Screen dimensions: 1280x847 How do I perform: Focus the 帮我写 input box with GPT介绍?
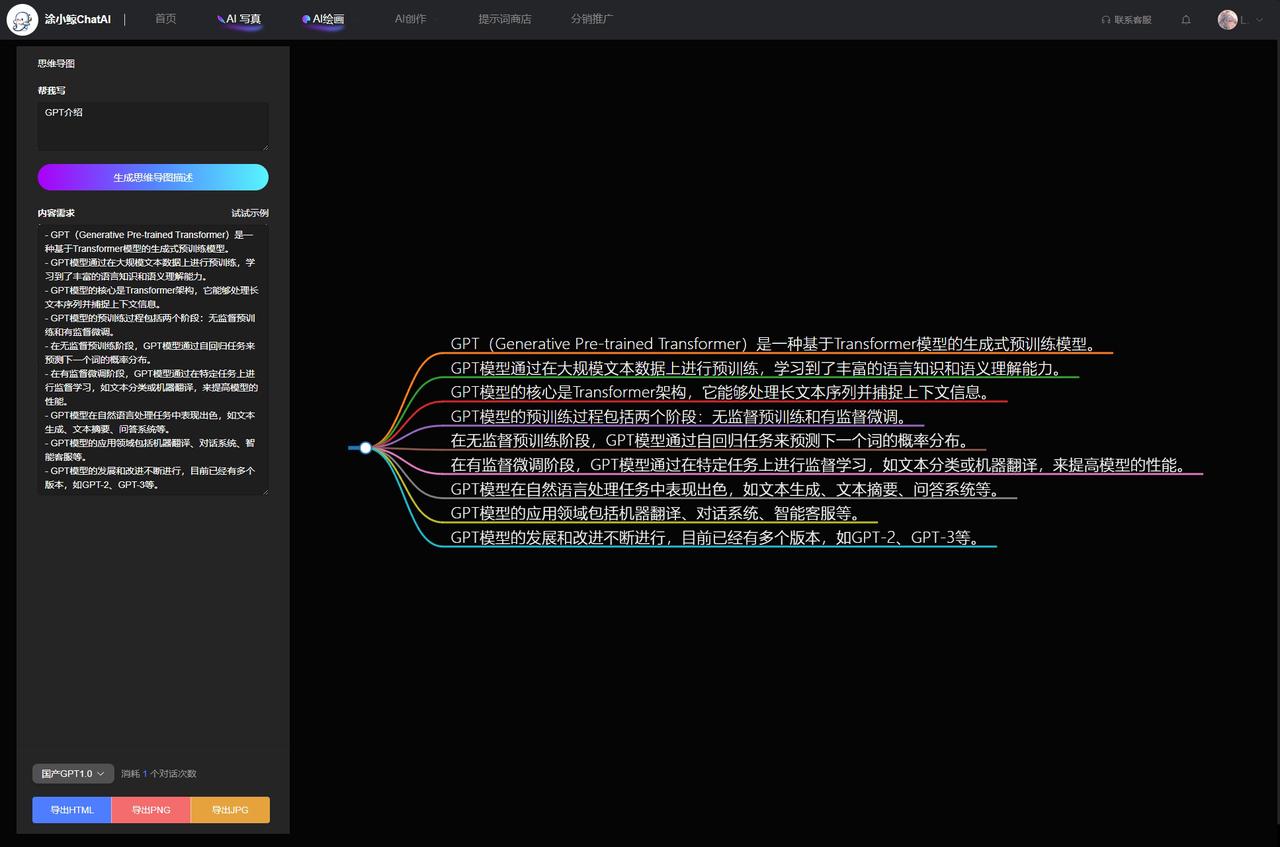point(153,126)
